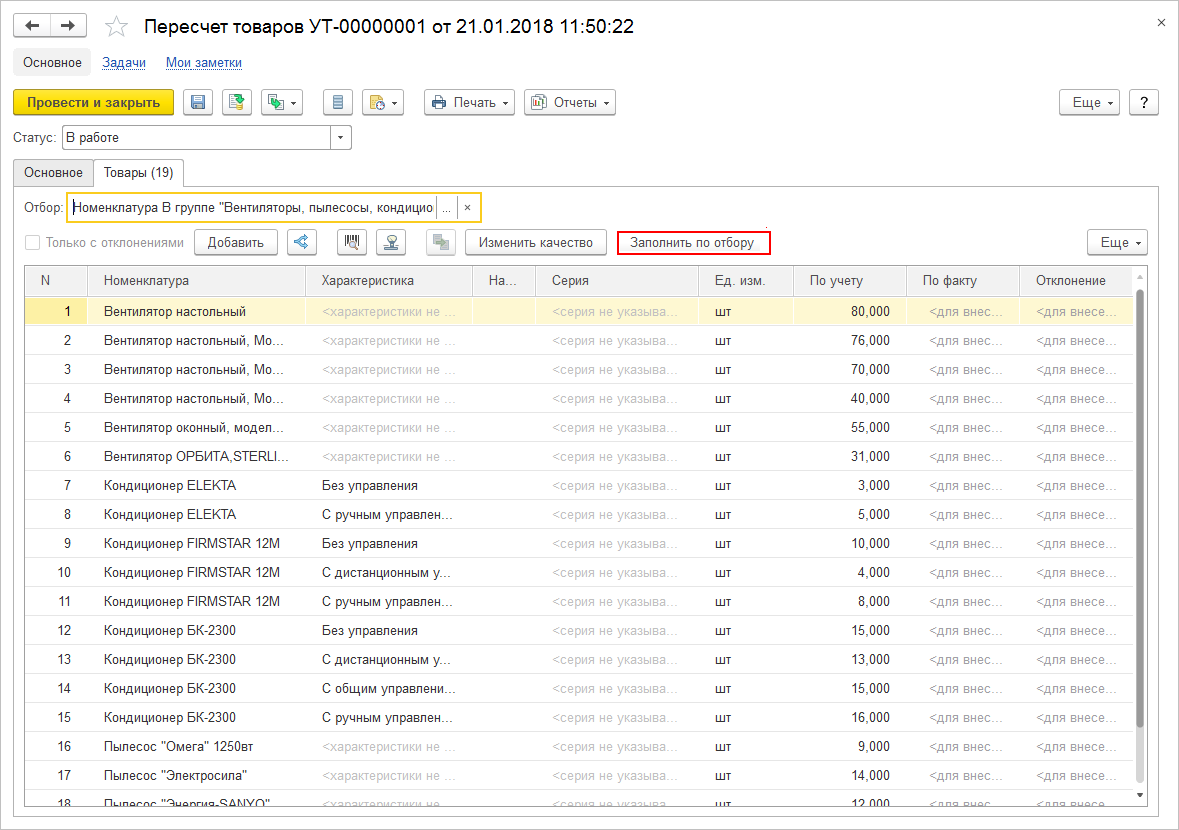Save document with the floppy disk icon
Screen dimensions: 1179x830
[x=198, y=102]
